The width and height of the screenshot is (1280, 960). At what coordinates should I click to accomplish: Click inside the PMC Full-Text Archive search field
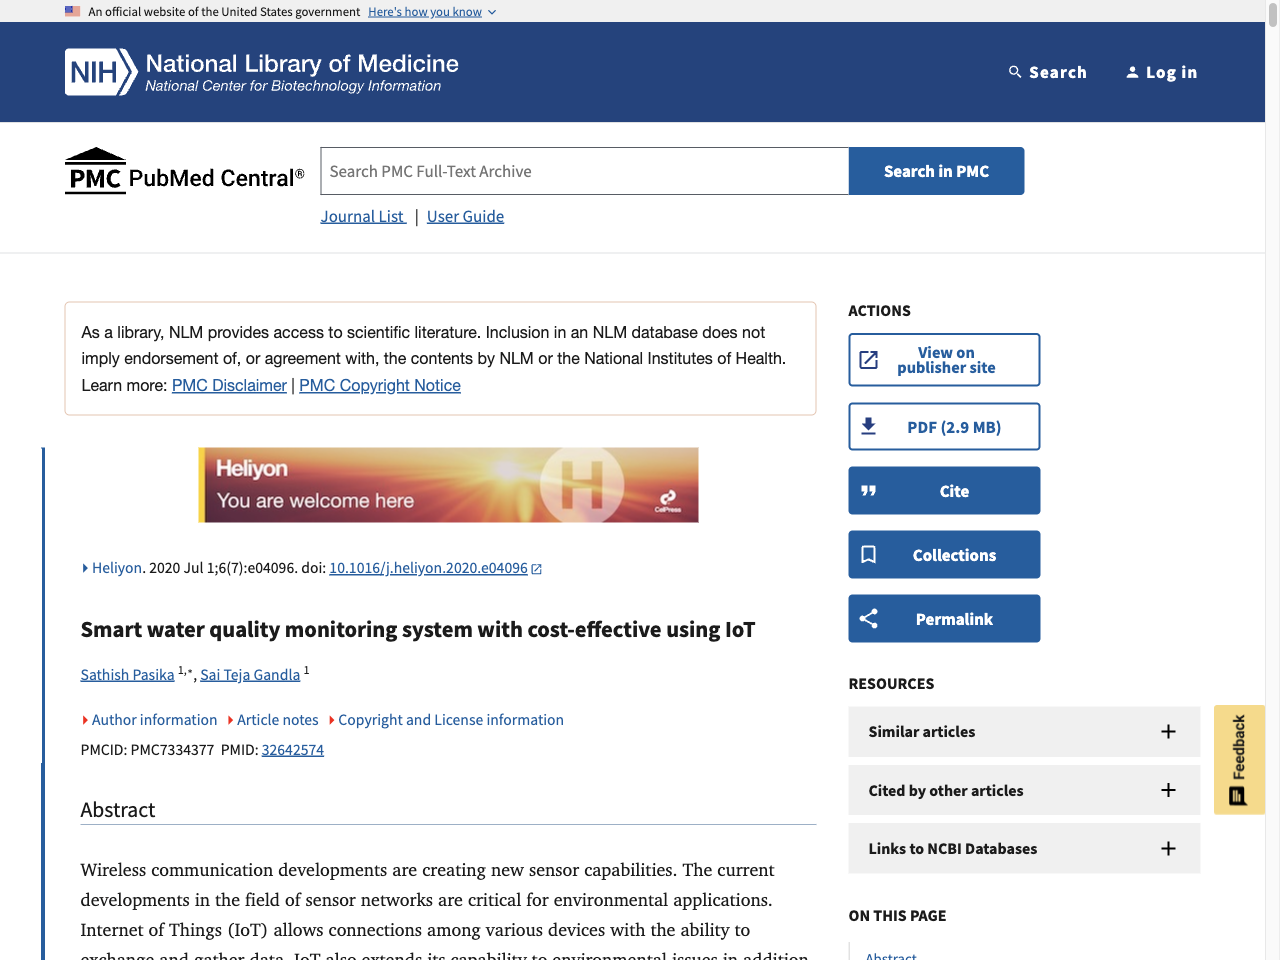point(584,170)
